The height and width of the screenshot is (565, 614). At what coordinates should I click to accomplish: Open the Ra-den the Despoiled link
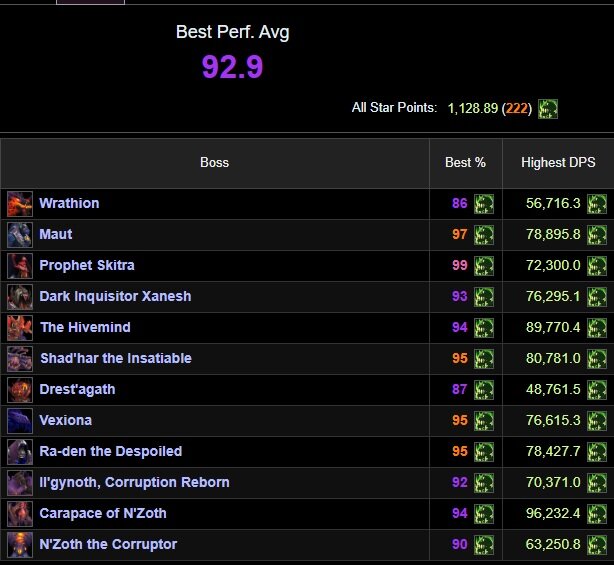pos(111,451)
